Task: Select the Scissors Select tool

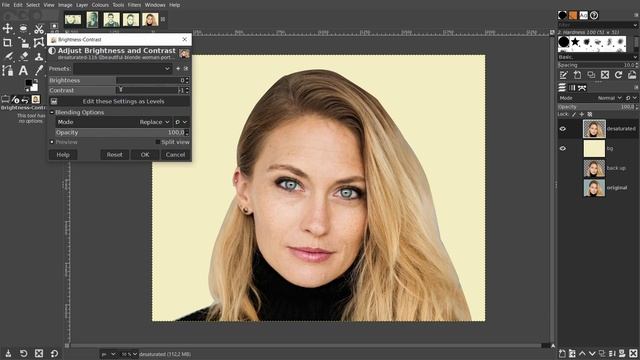Action: coord(39,29)
